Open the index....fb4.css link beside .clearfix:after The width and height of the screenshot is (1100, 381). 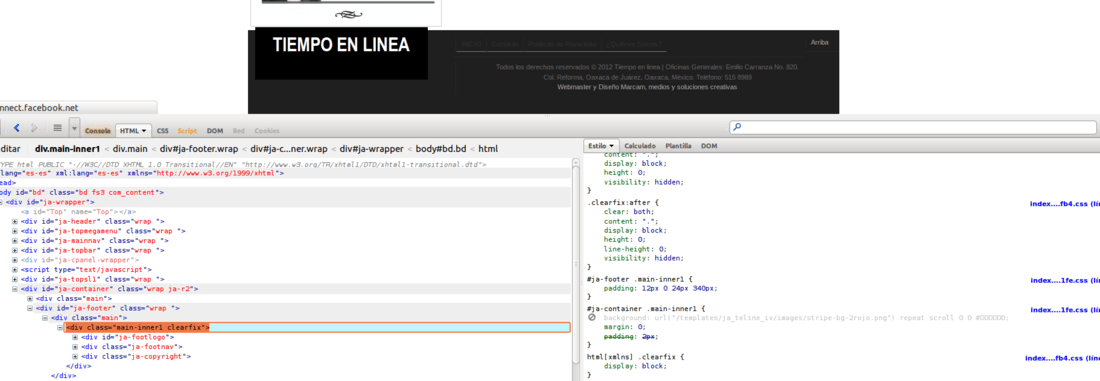(x=1065, y=204)
